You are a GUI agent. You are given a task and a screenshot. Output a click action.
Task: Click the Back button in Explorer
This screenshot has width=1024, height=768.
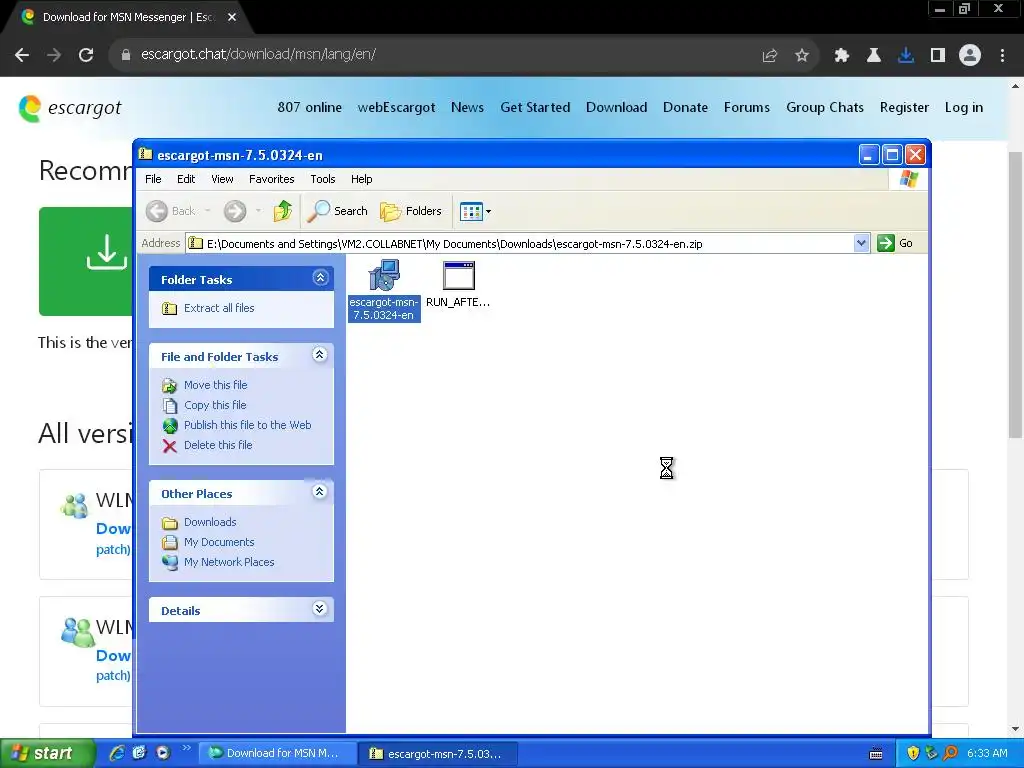pyautogui.click(x=171, y=211)
